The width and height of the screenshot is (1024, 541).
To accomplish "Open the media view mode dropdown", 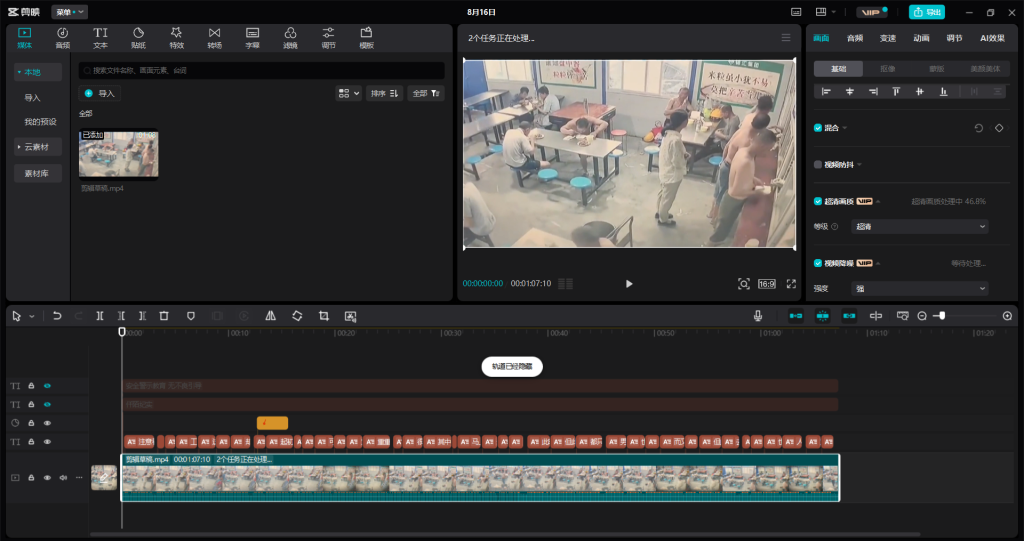I will coord(348,93).
